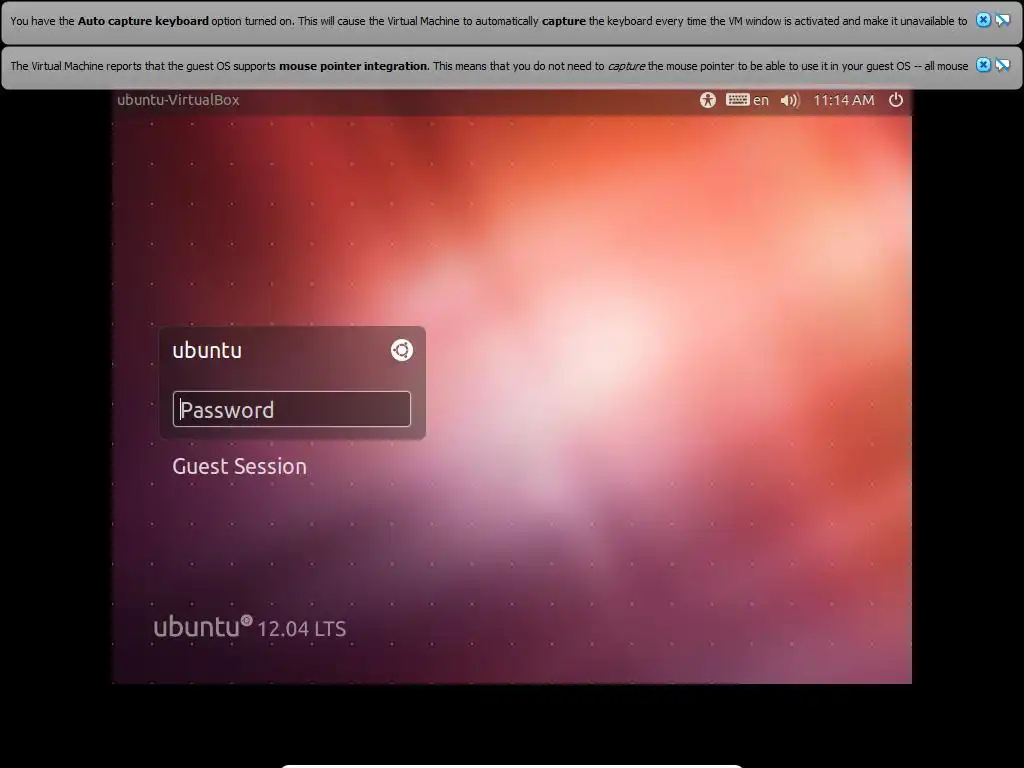1024x768 pixels.
Task: Select the 'ubuntu' user name
Action: click(207, 351)
